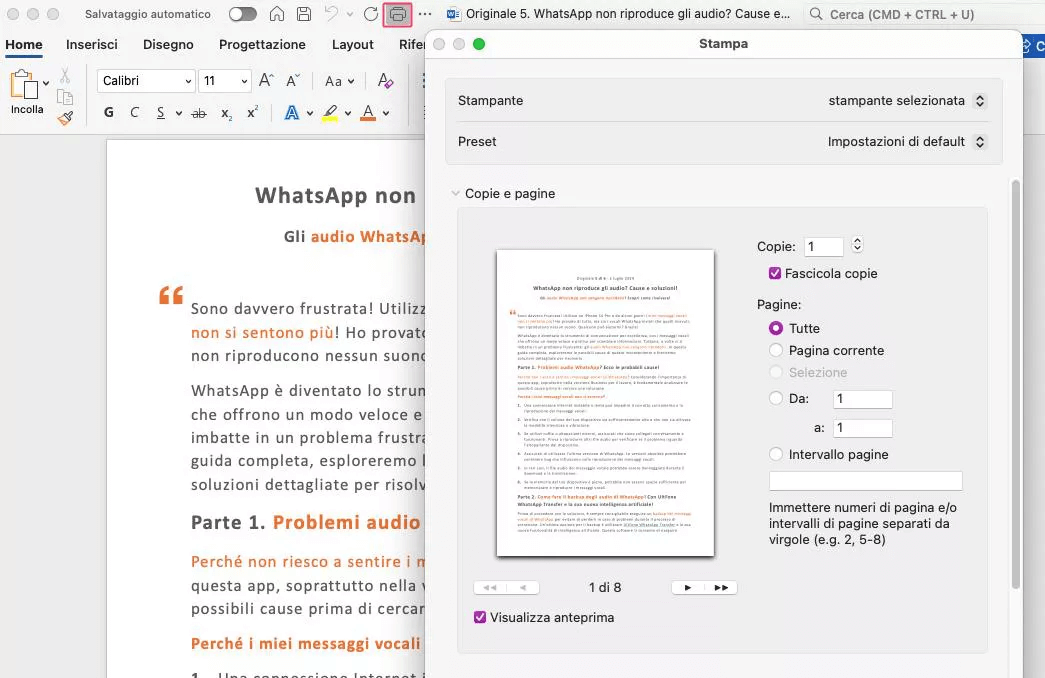Underline text with the S button

pos(161,113)
